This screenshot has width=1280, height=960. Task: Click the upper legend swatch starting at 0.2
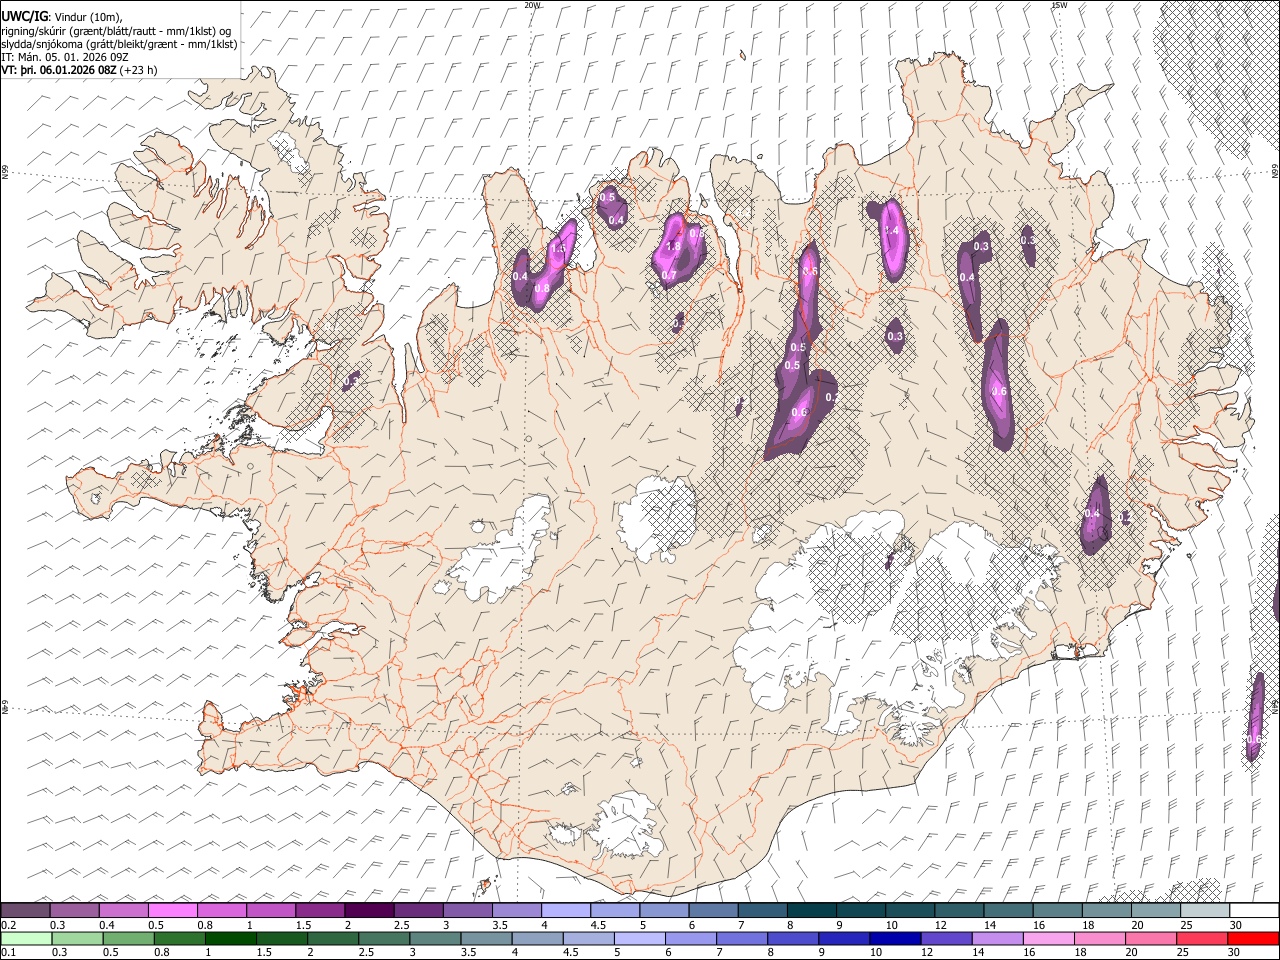pos(25,910)
